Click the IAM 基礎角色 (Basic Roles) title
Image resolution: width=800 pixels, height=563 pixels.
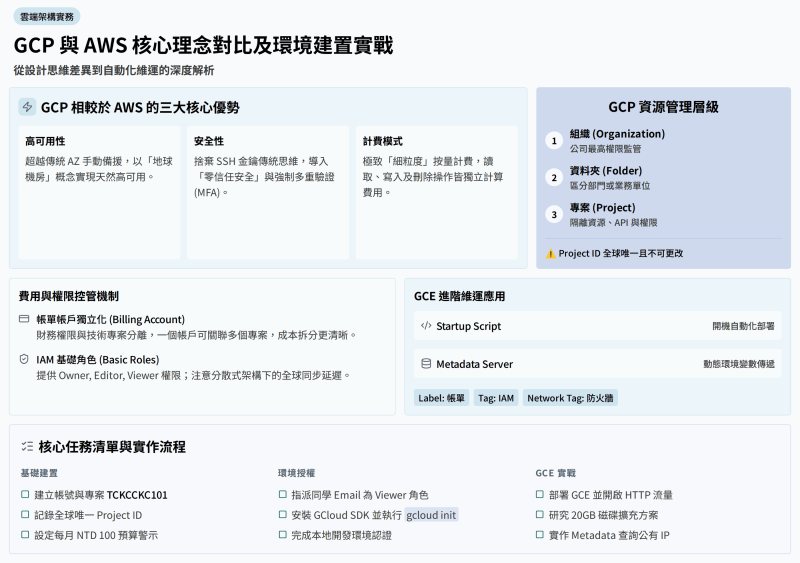98,360
